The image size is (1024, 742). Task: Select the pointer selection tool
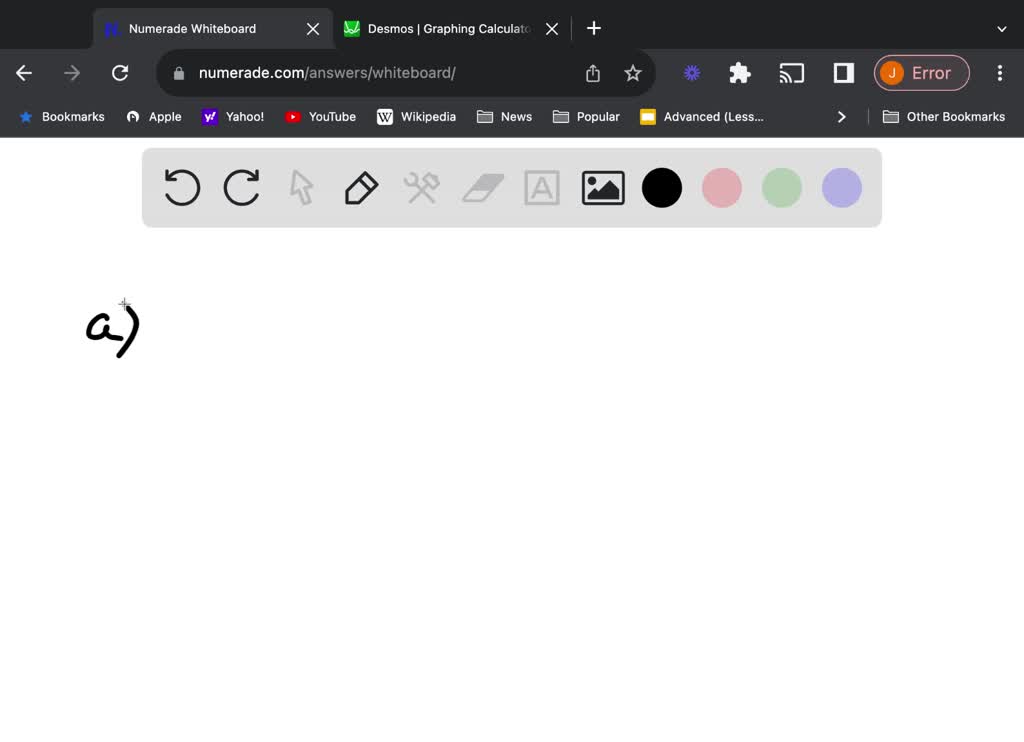(x=301, y=188)
